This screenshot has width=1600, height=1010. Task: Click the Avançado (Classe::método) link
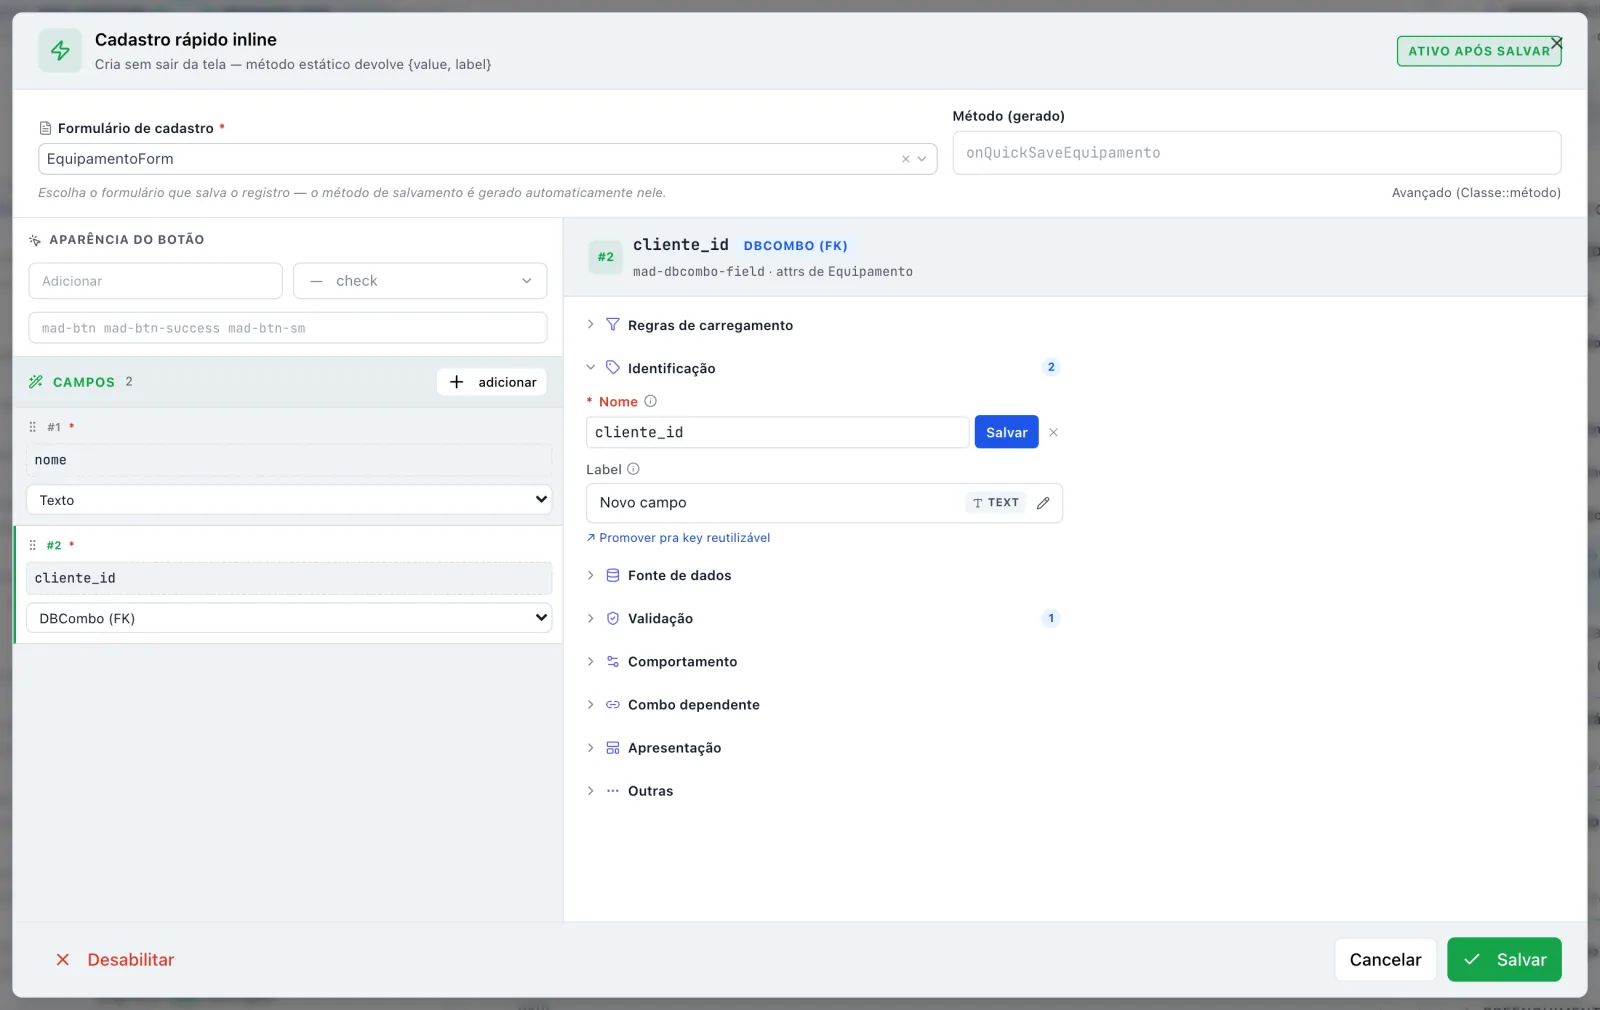pyautogui.click(x=1476, y=193)
